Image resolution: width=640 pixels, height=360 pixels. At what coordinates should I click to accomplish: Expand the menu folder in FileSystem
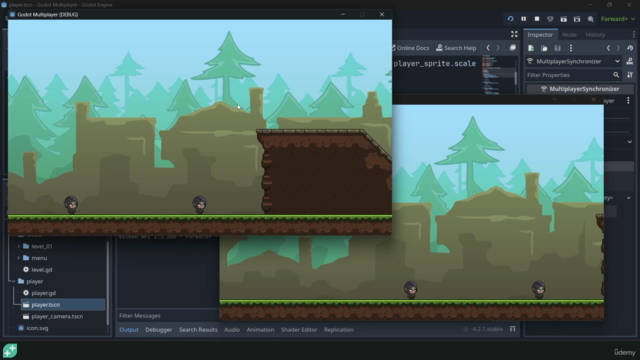click(x=18, y=258)
